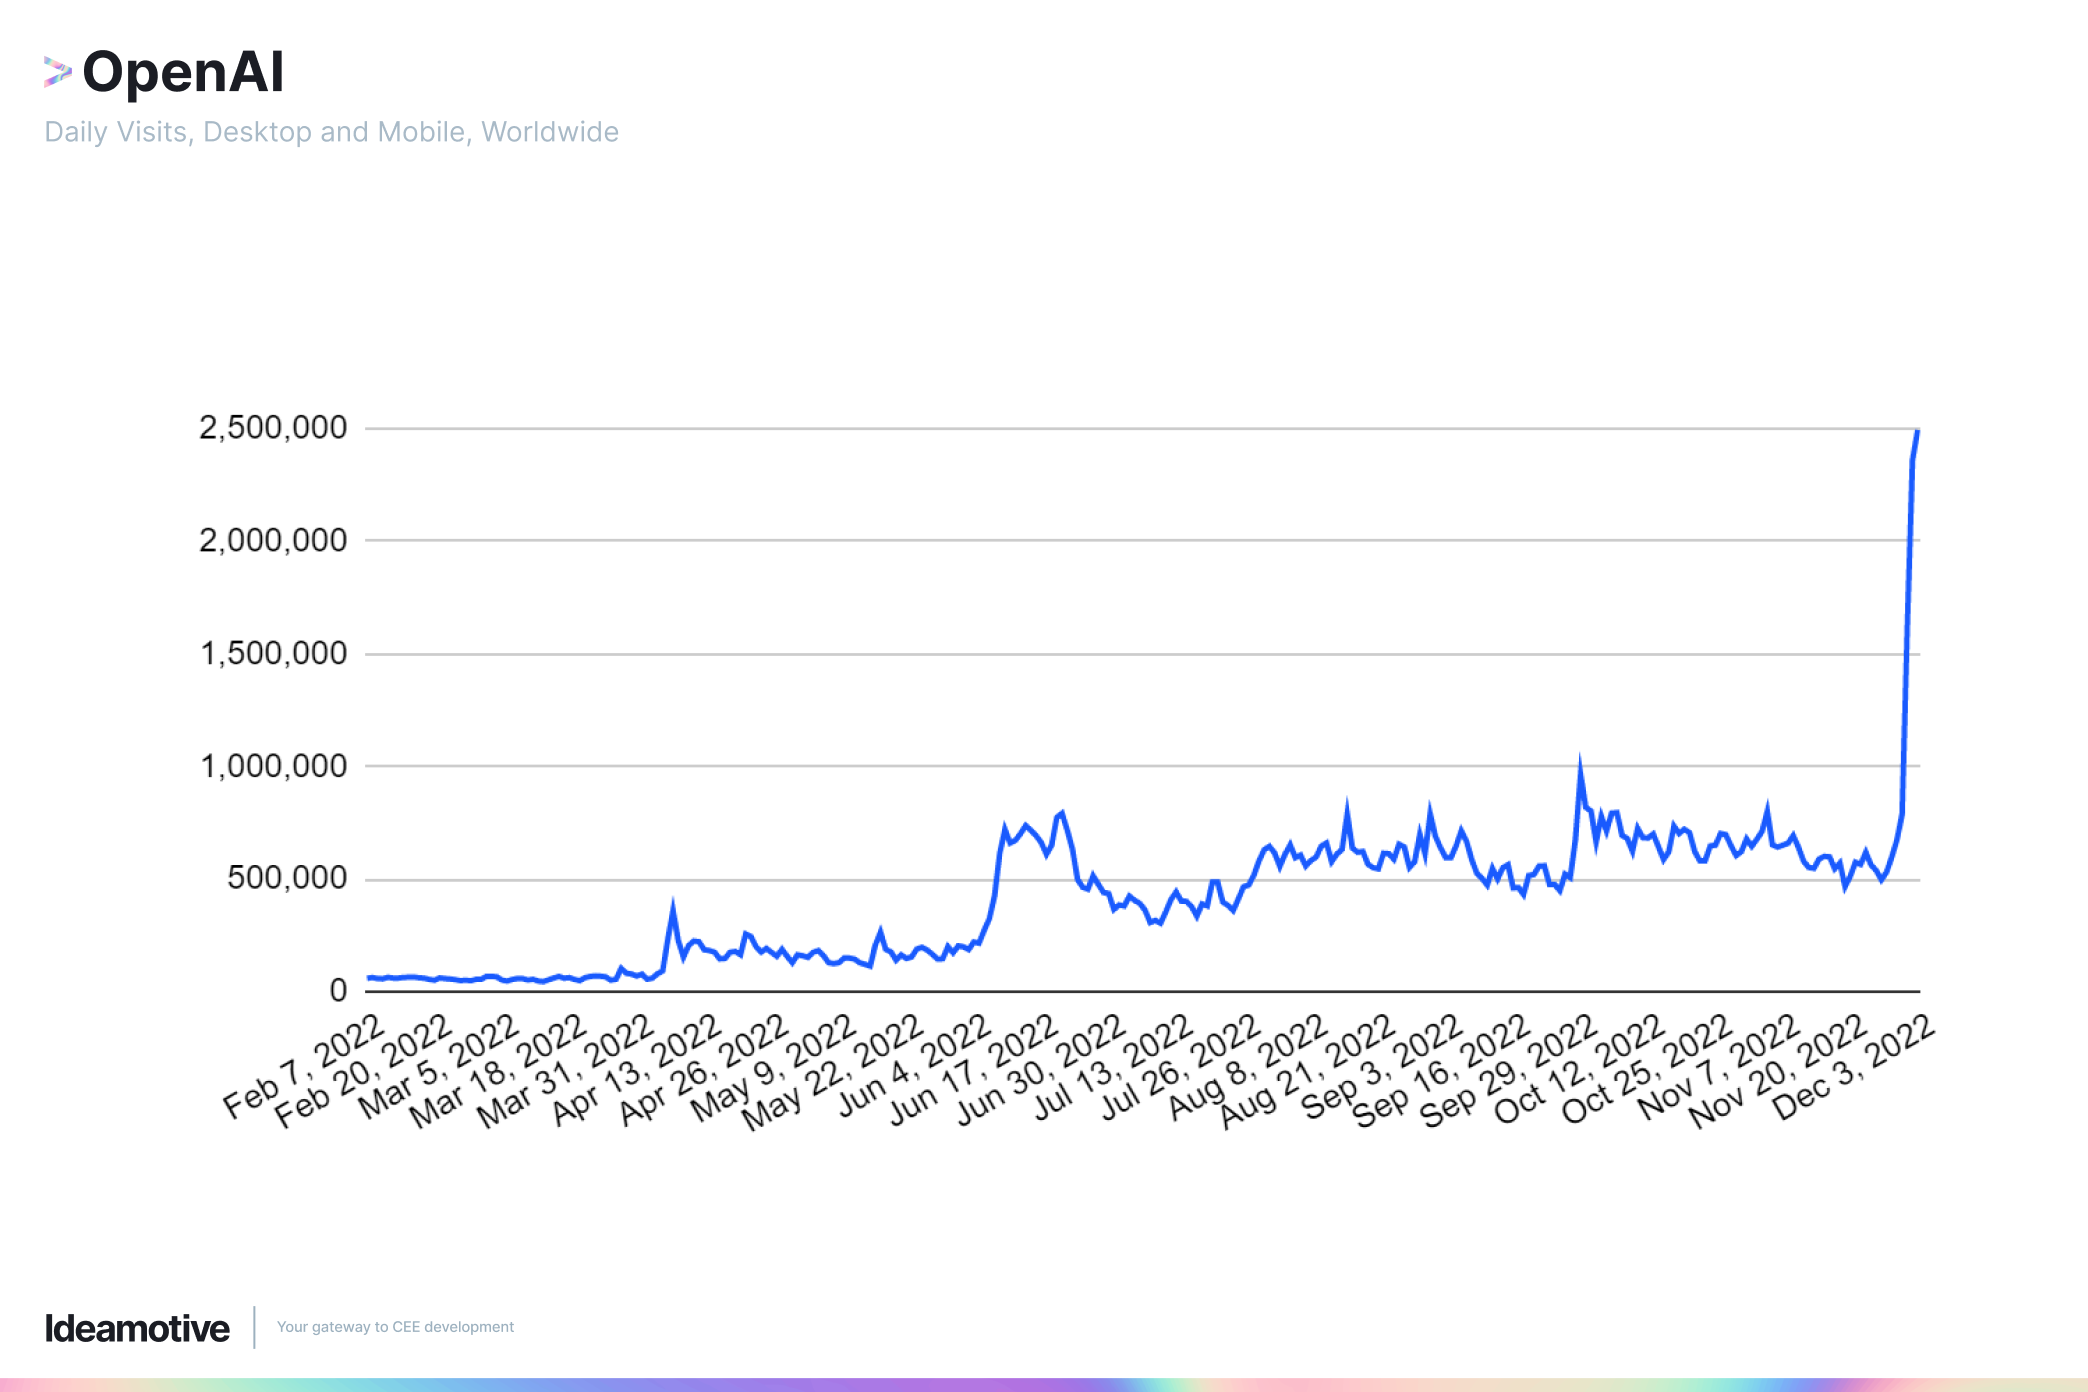The image size is (2088, 1392).
Task: Click the Daily Visits subtitle text
Action: coord(331,132)
